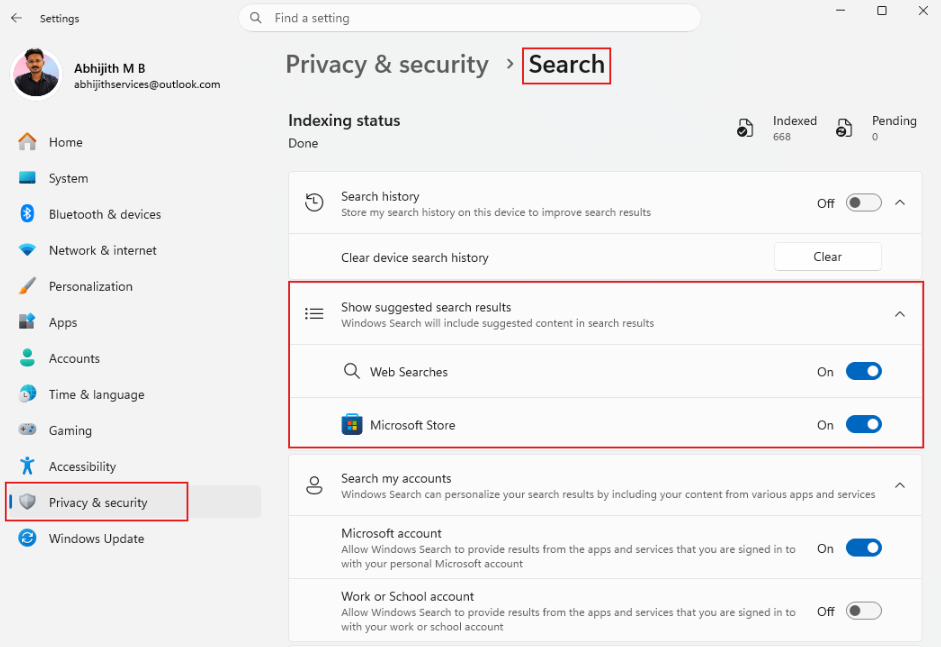The width and height of the screenshot is (941, 647).
Task: Open the Apps settings label
Action: click(x=63, y=322)
